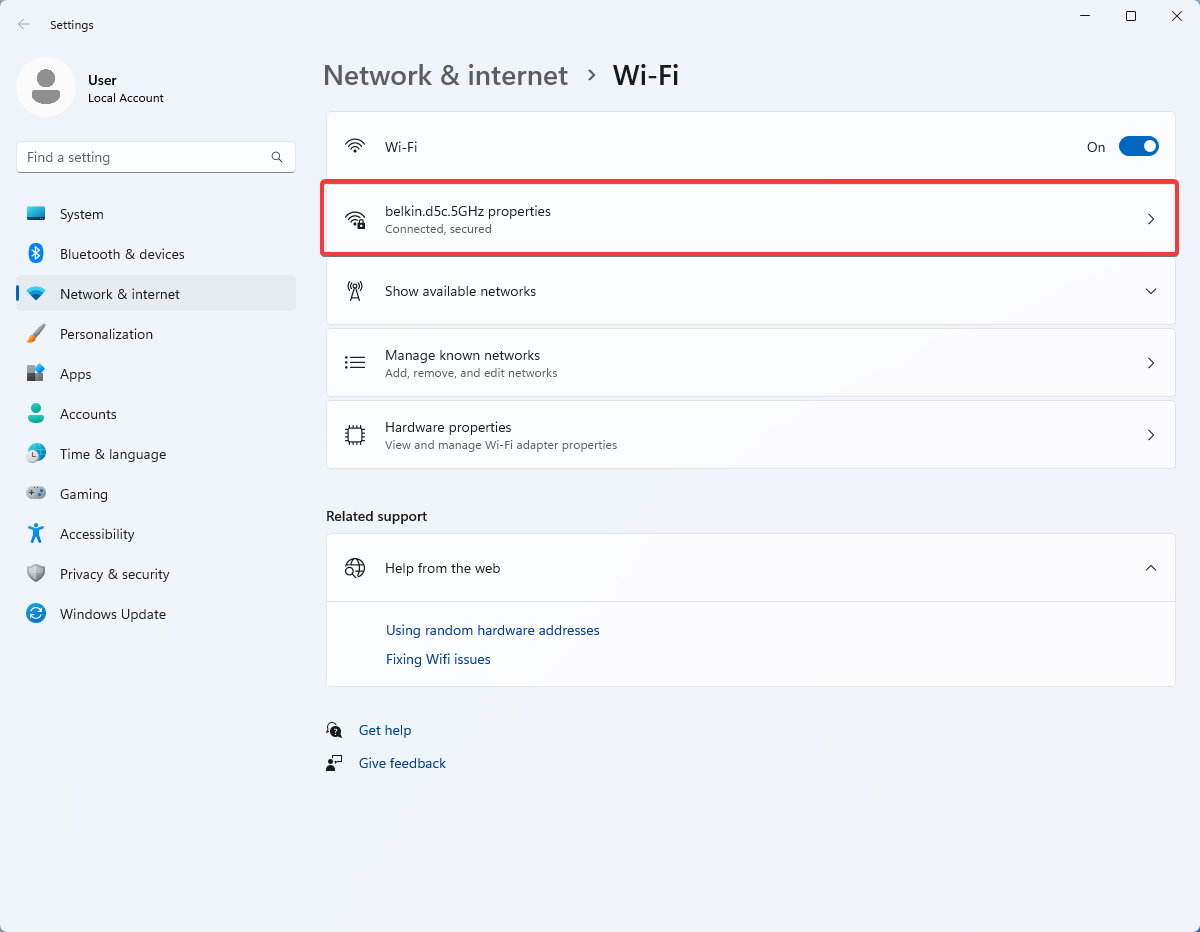The height and width of the screenshot is (932, 1200).
Task: Click Give feedback
Action: (401, 763)
